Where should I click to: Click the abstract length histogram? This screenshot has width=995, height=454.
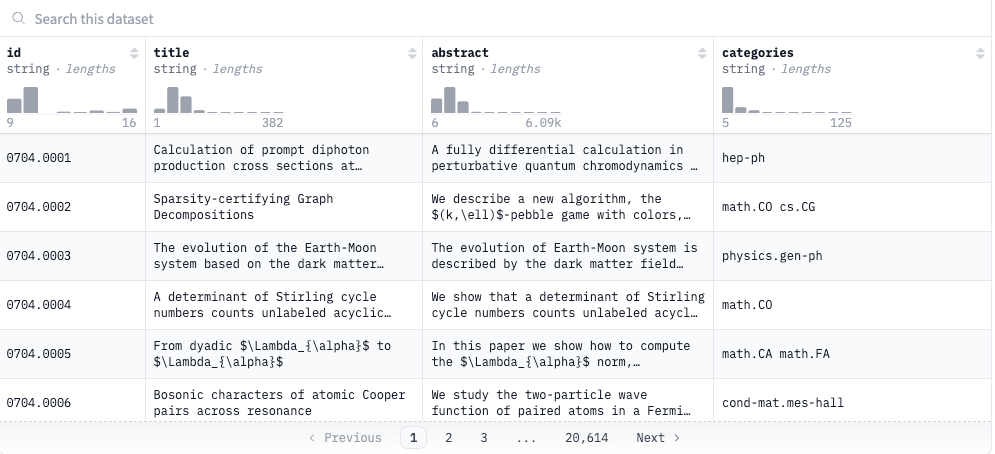(x=496, y=100)
